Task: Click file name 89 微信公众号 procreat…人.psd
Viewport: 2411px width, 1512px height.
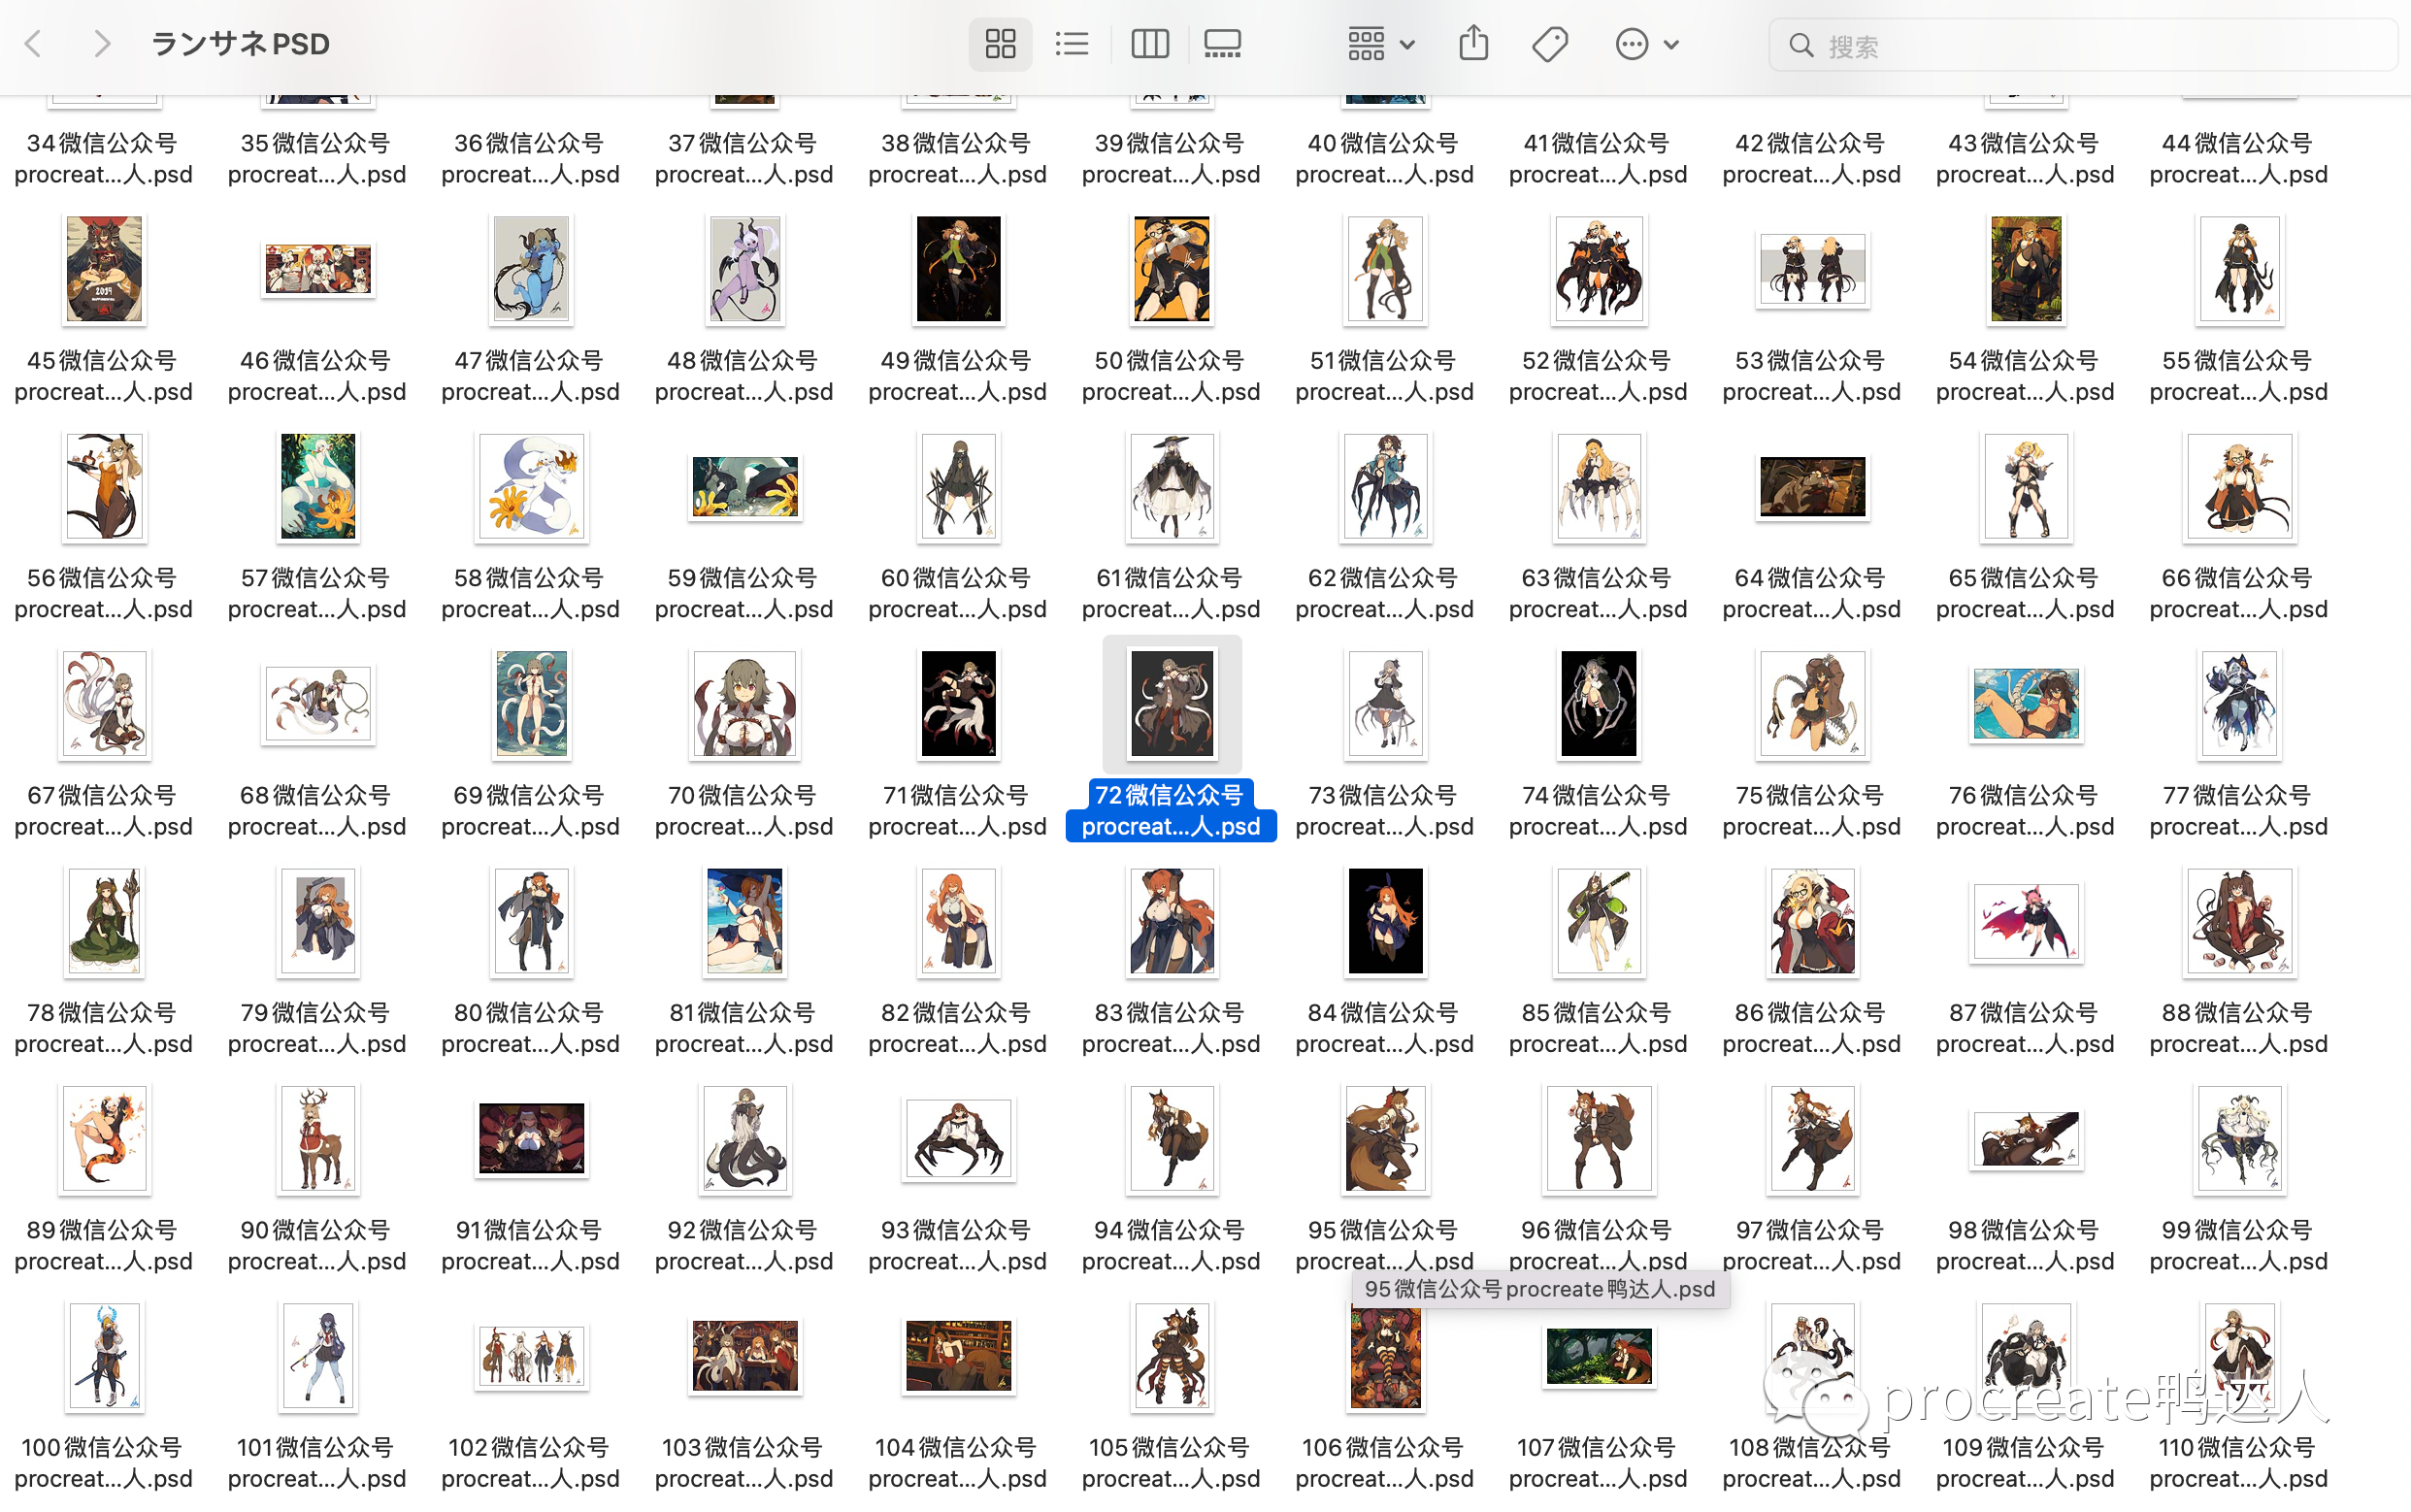Action: (104, 1246)
